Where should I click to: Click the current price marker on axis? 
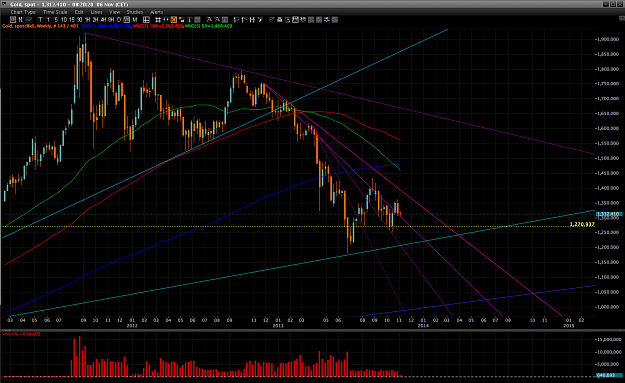point(609,214)
